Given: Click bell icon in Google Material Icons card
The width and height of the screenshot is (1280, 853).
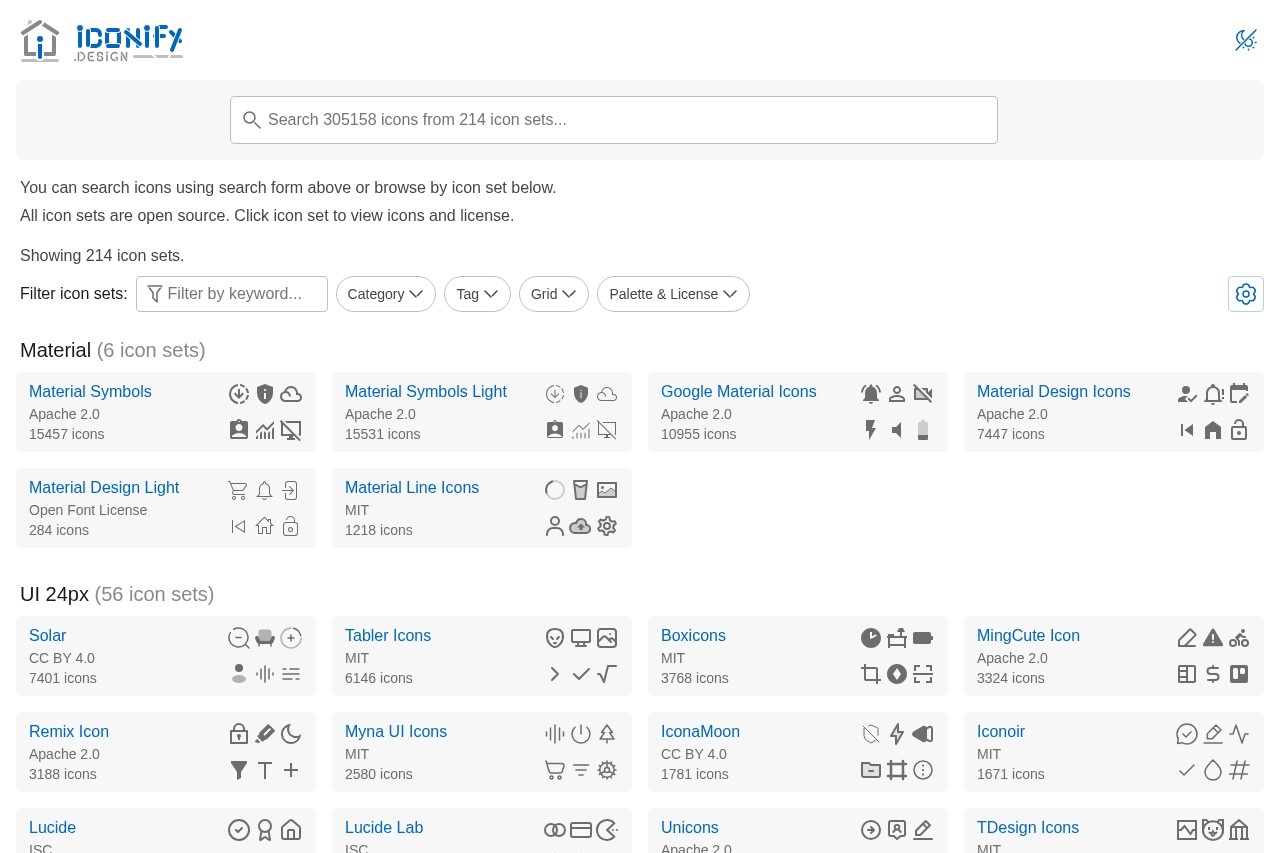Looking at the screenshot, I should pyautogui.click(x=871, y=394).
